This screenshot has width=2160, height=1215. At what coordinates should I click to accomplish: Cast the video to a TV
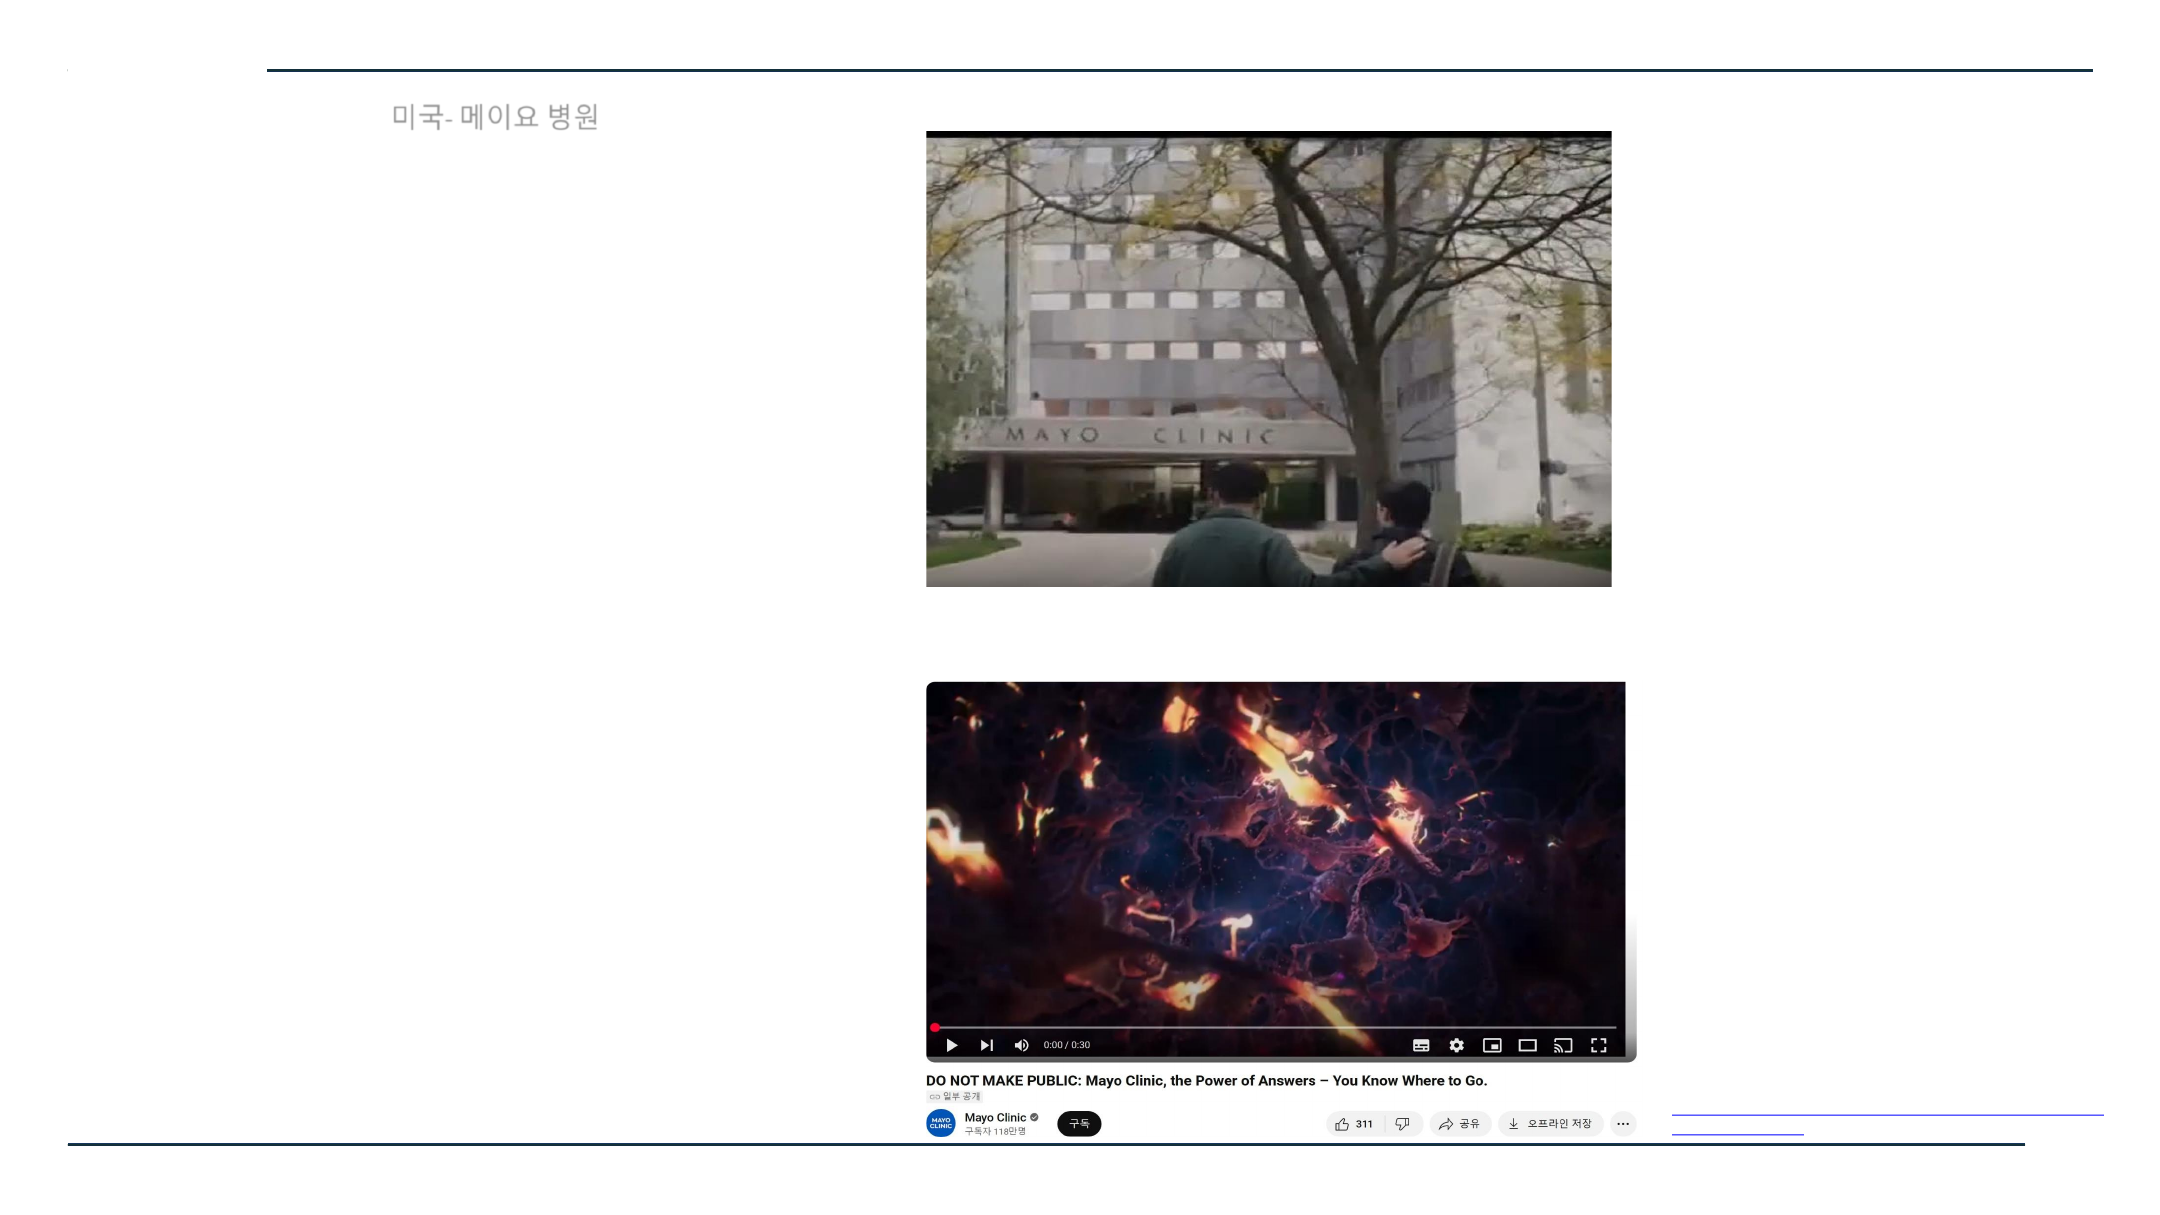pos(1563,1045)
